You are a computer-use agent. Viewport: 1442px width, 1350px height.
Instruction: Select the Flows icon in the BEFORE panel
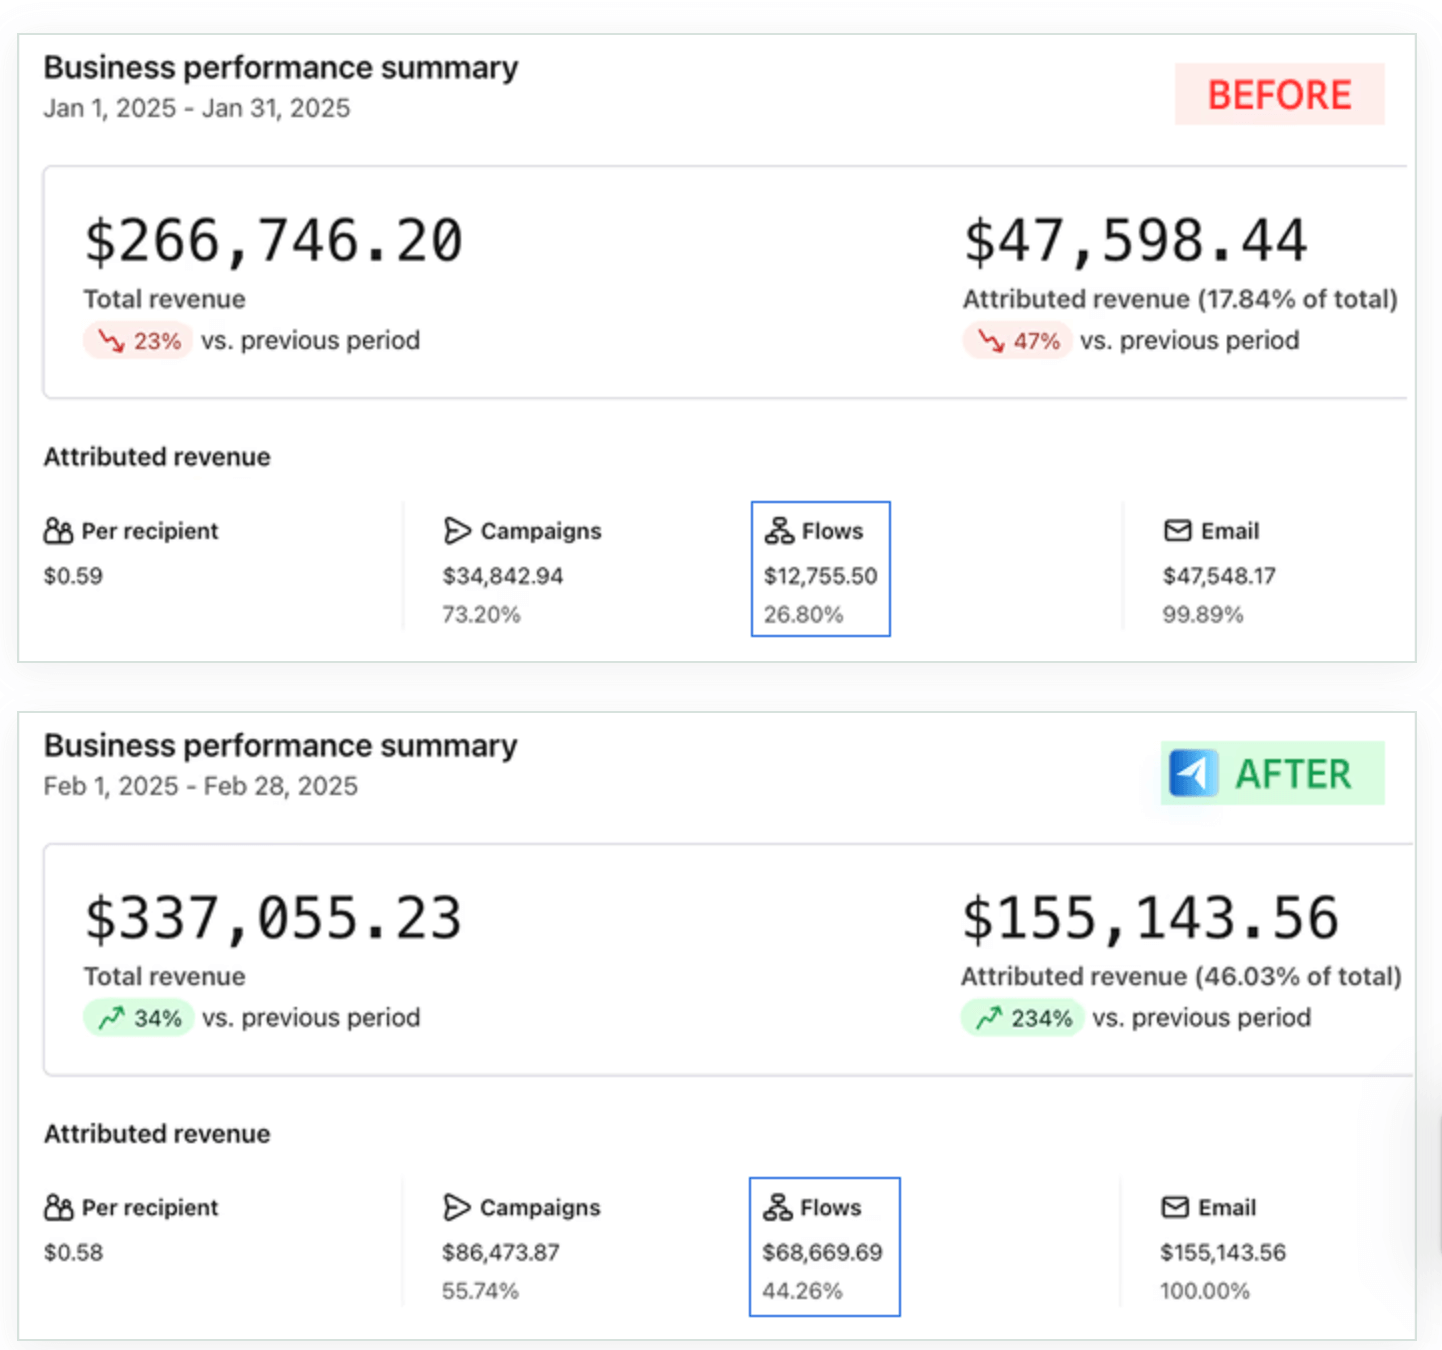point(779,531)
